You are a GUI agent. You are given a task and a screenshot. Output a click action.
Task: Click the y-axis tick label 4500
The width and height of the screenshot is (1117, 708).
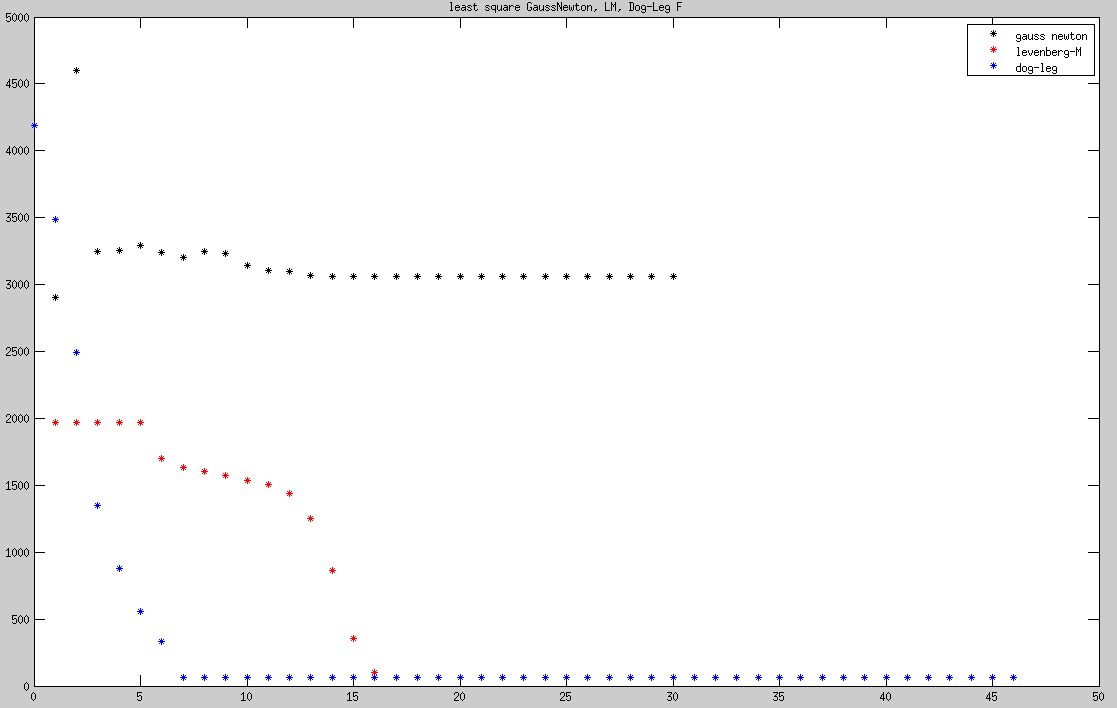pos(17,84)
